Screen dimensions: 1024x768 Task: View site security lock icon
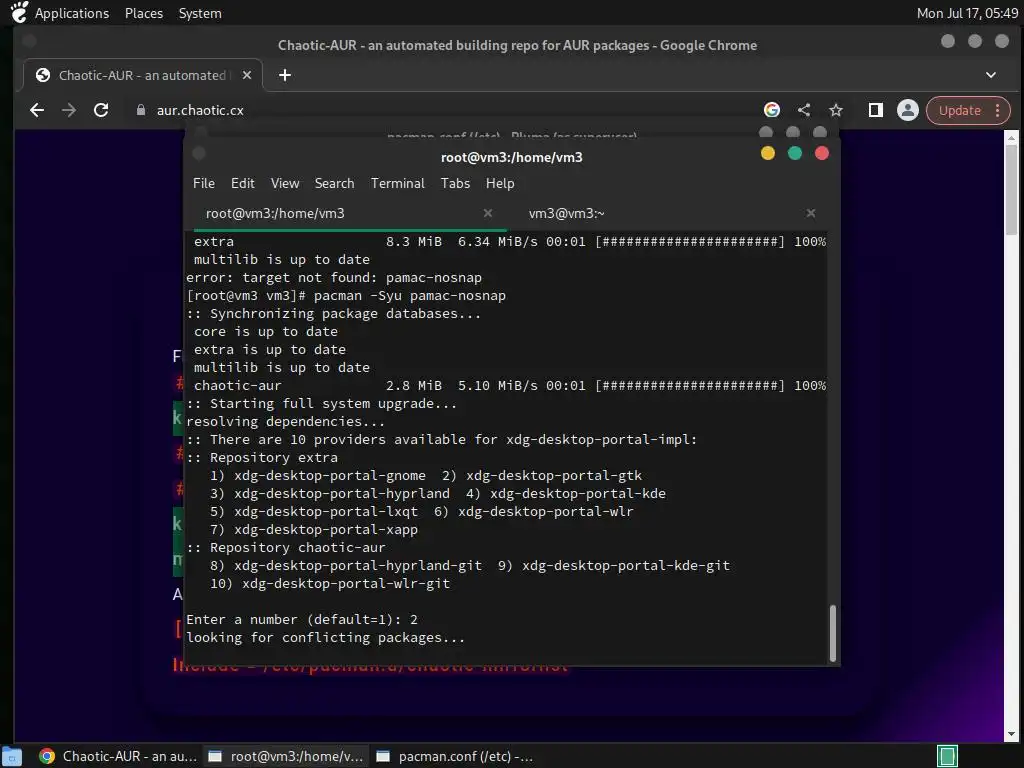pos(140,110)
